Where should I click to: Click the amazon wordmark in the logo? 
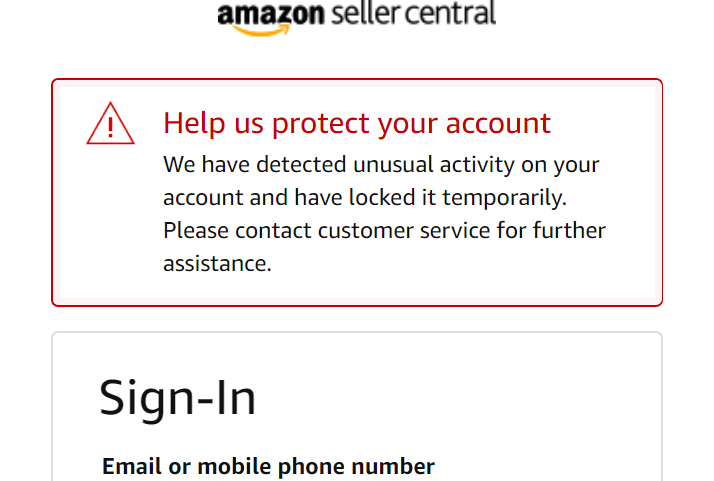coord(271,14)
